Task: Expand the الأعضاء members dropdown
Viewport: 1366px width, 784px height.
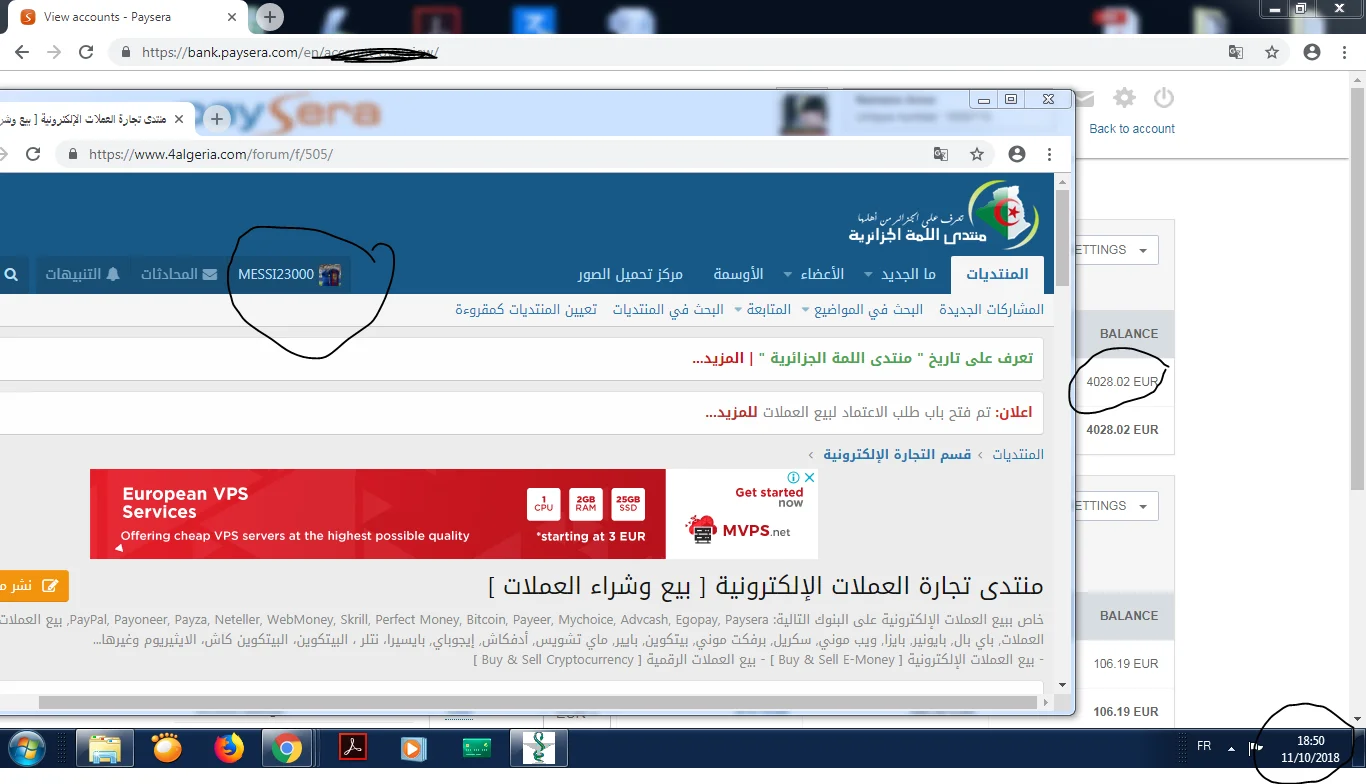Action: click(x=813, y=274)
